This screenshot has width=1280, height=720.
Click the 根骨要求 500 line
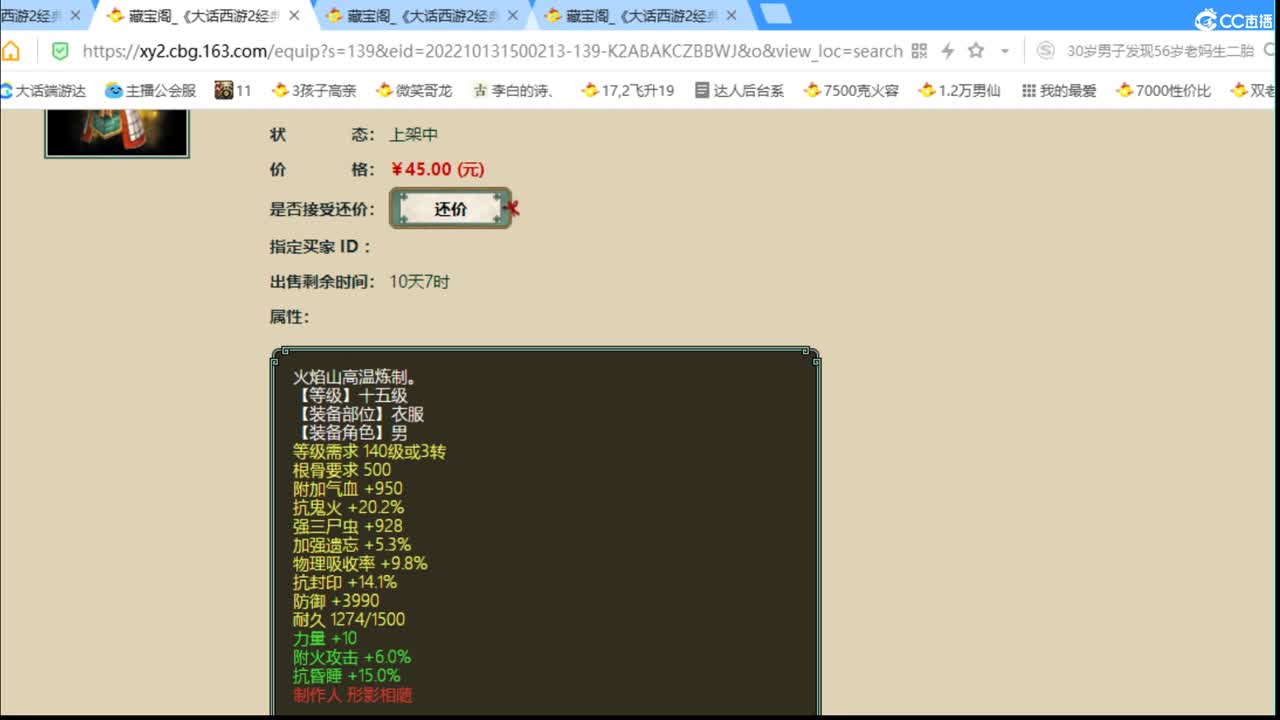(x=342, y=470)
